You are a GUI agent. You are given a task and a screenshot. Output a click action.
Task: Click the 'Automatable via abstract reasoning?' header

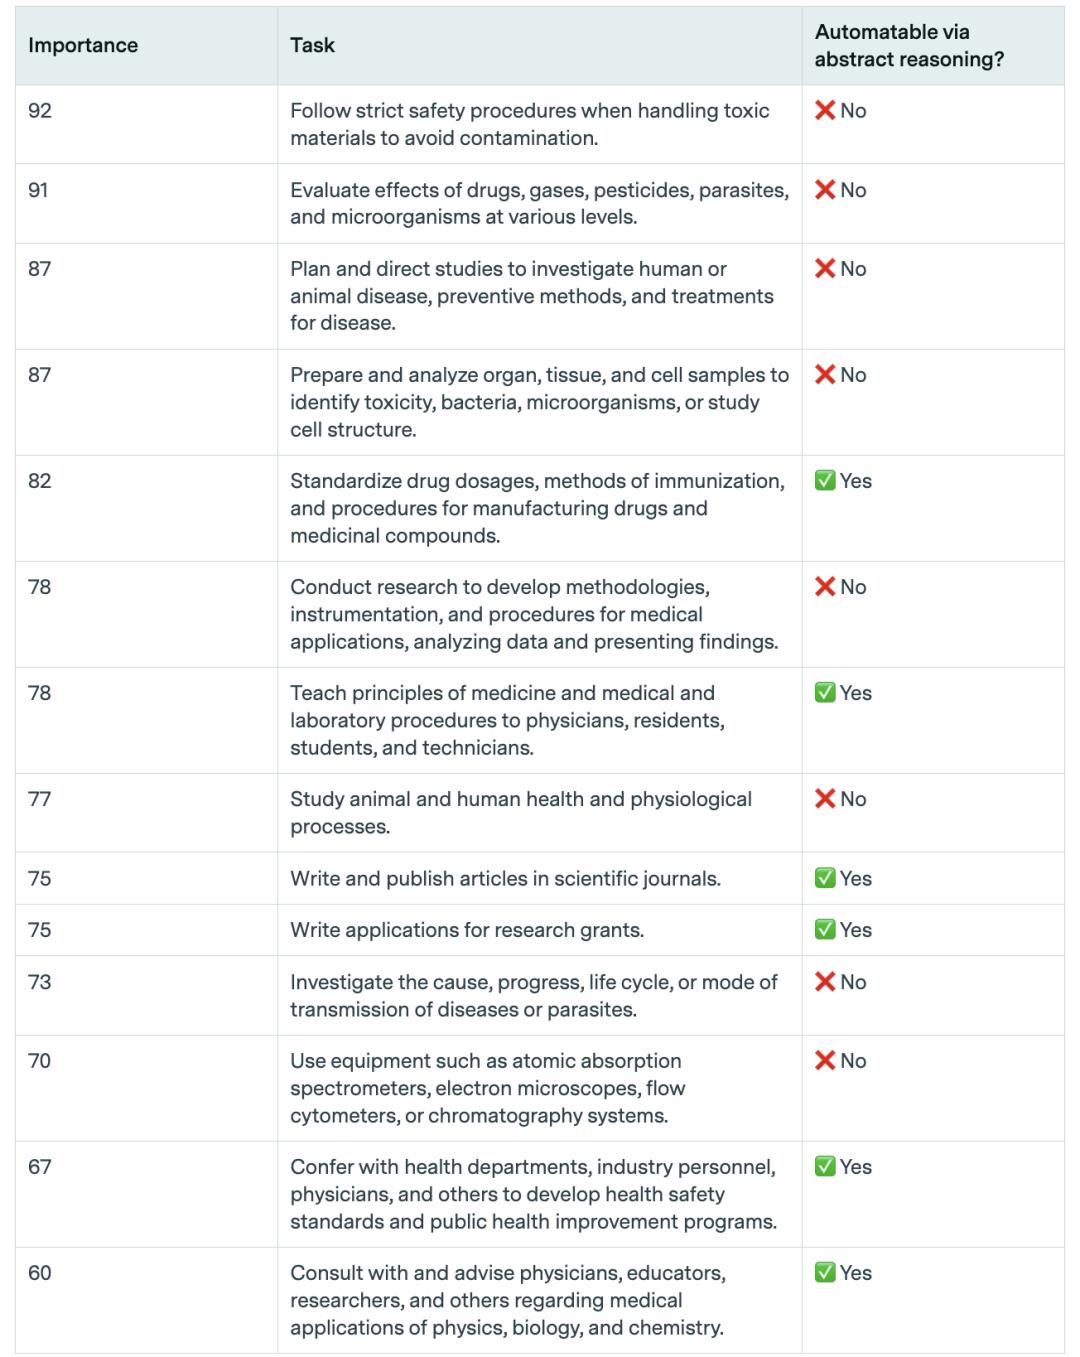908,45
